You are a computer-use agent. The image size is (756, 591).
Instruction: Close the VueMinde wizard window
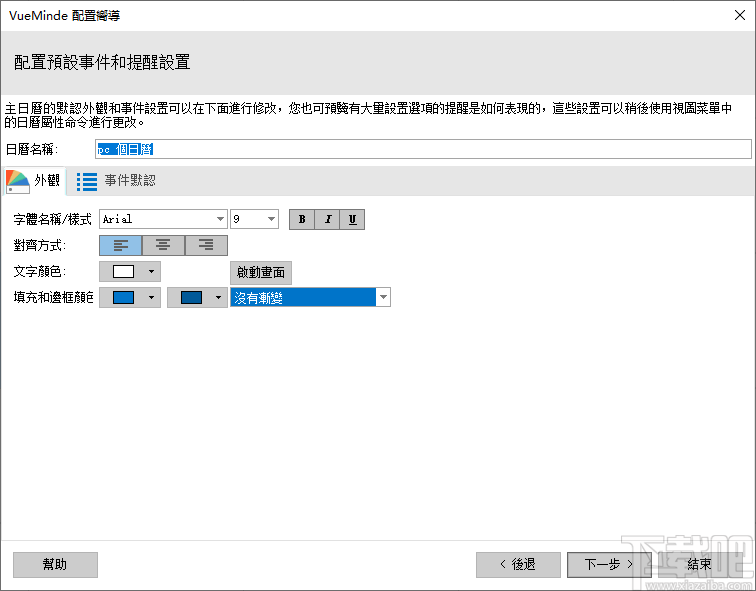click(740, 15)
